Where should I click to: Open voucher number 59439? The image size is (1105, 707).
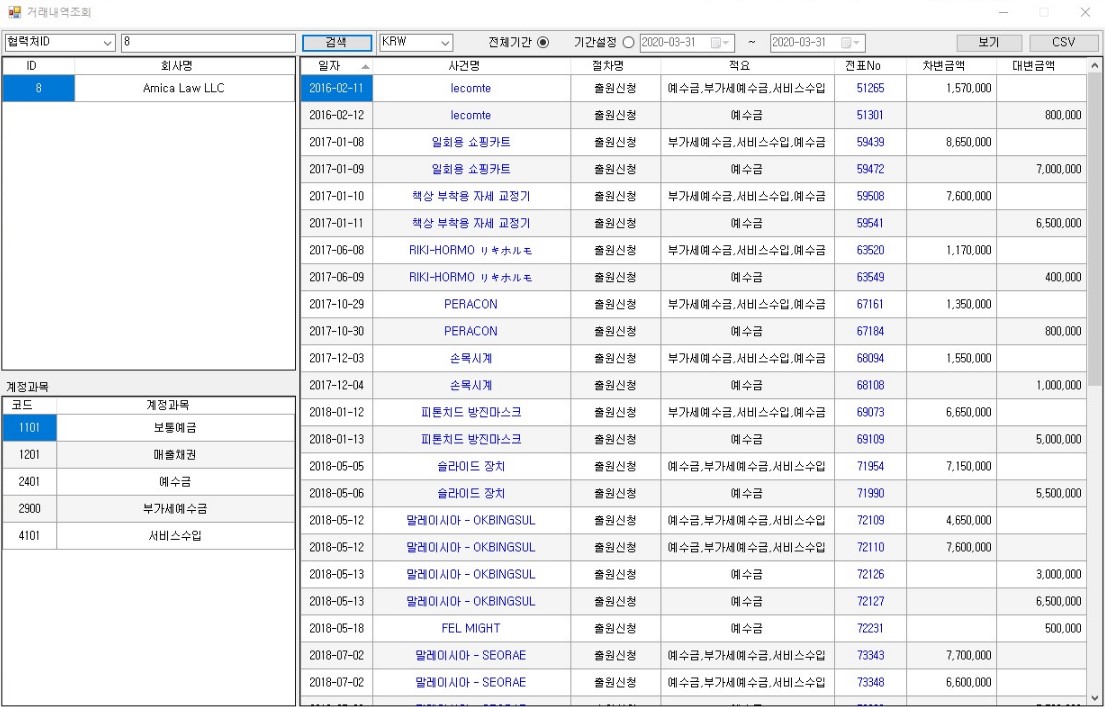point(870,142)
